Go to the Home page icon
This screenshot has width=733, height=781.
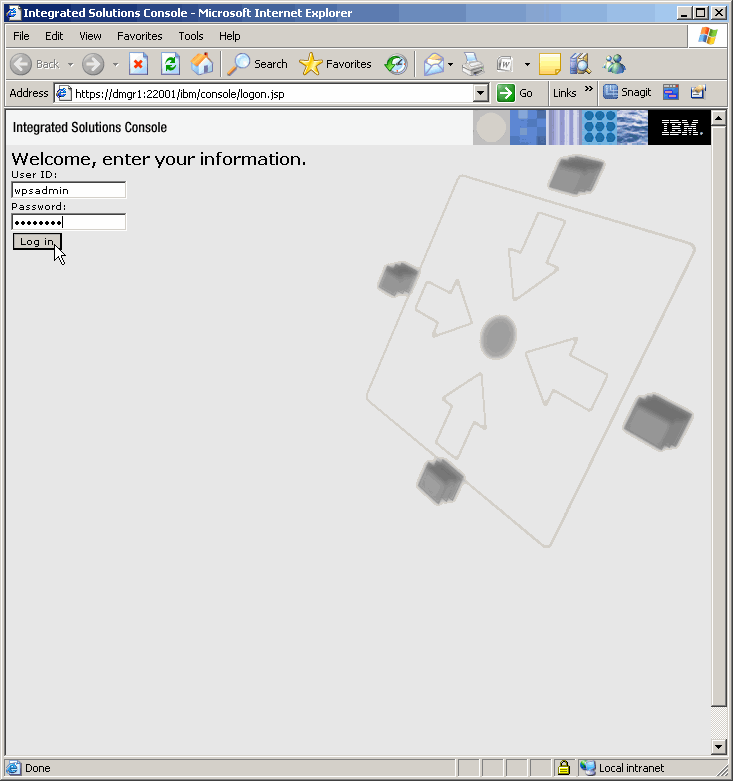point(201,64)
